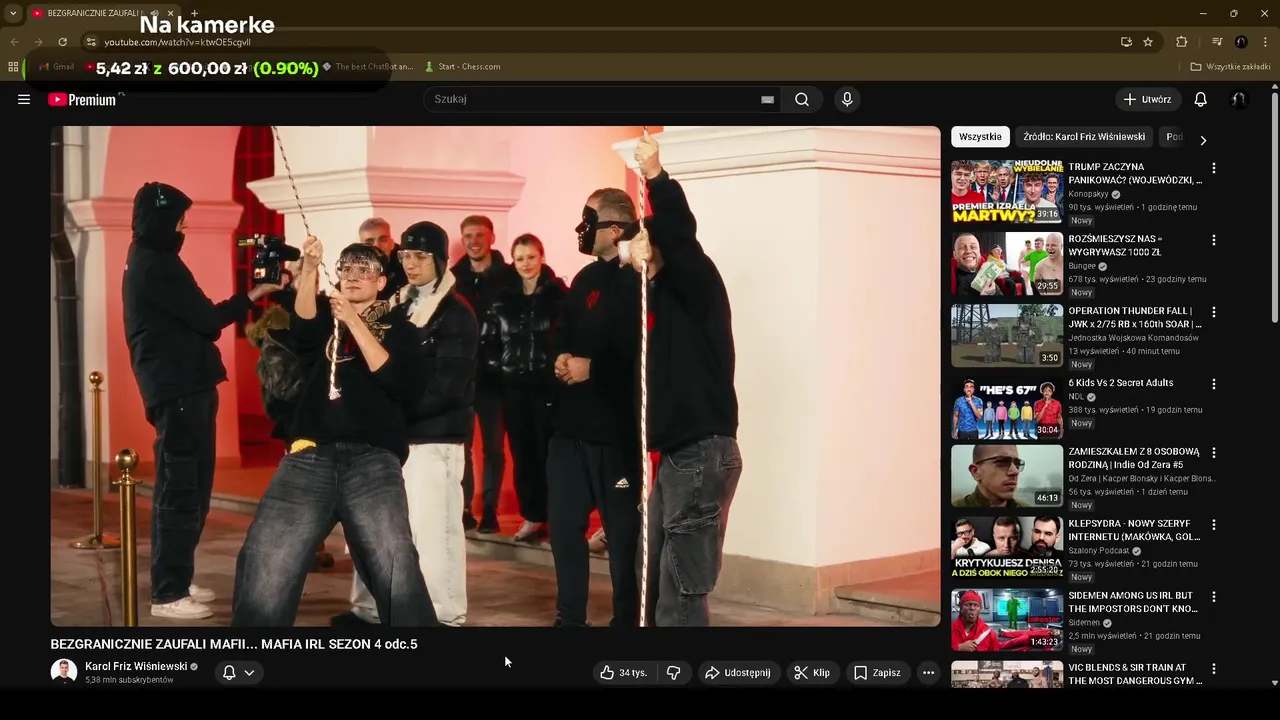The height and width of the screenshot is (720, 1280).
Task: Open 6 Kids Vs 2 Secret Adults thumbnail
Action: [1007, 407]
